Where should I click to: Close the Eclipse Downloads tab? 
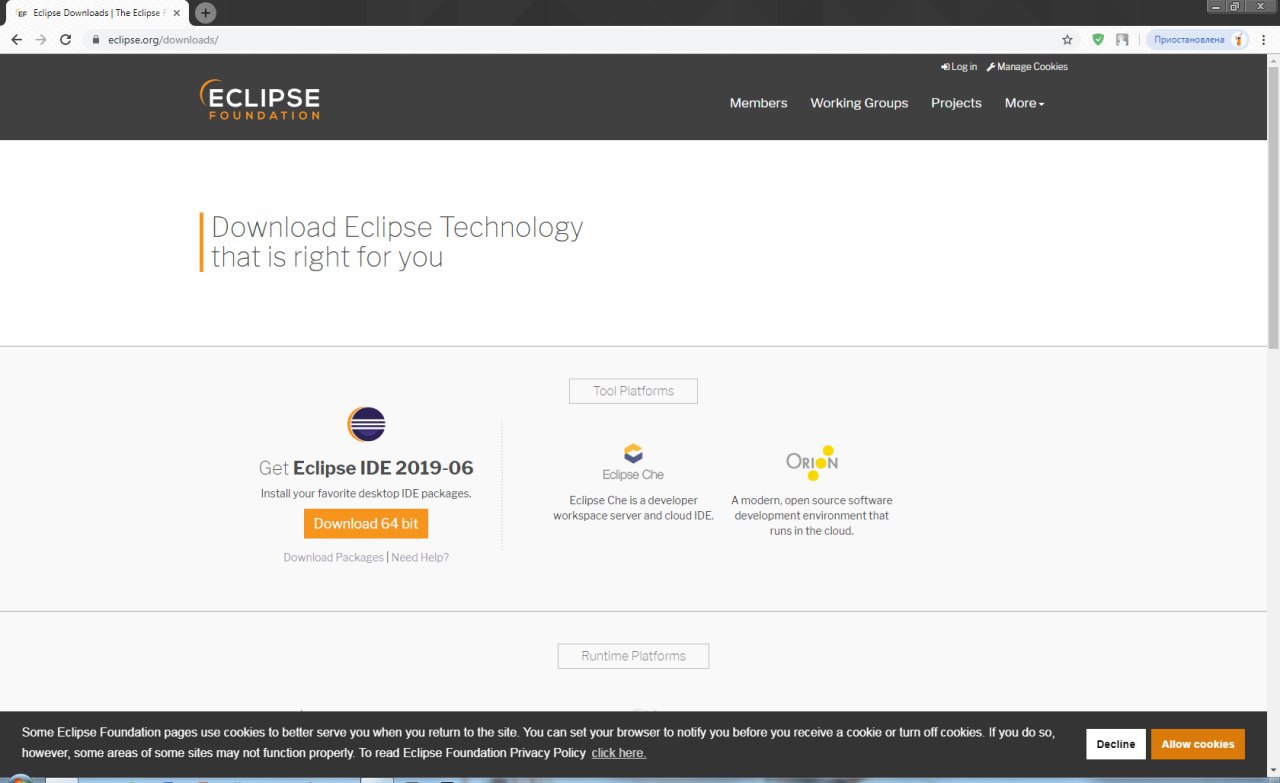point(177,13)
